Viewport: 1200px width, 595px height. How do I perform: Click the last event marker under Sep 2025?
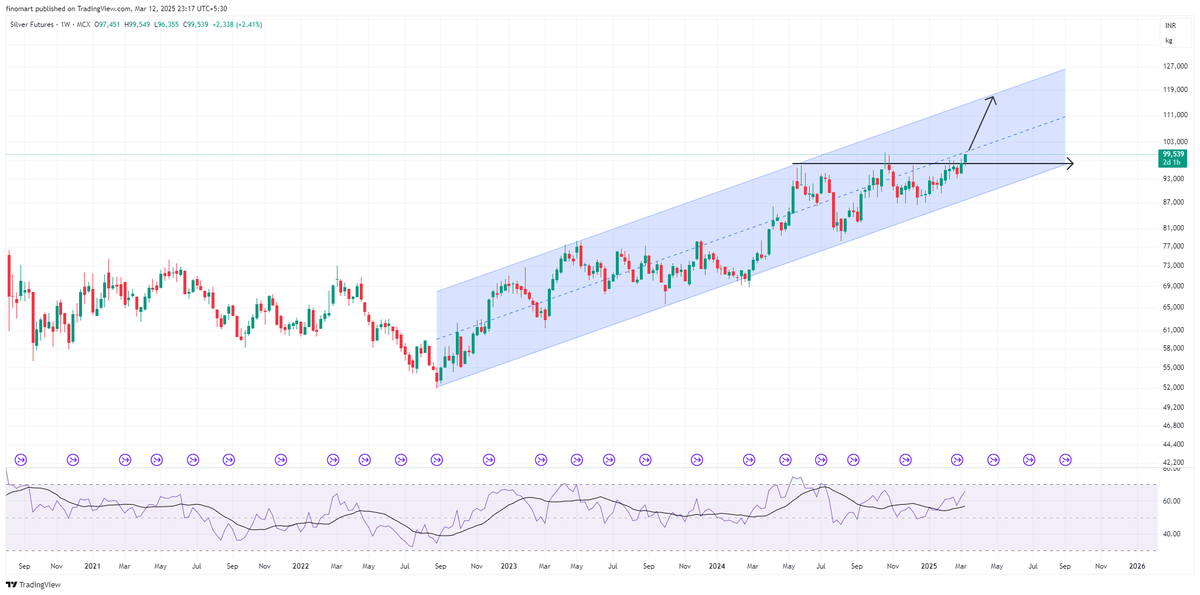pyautogui.click(x=1065, y=459)
